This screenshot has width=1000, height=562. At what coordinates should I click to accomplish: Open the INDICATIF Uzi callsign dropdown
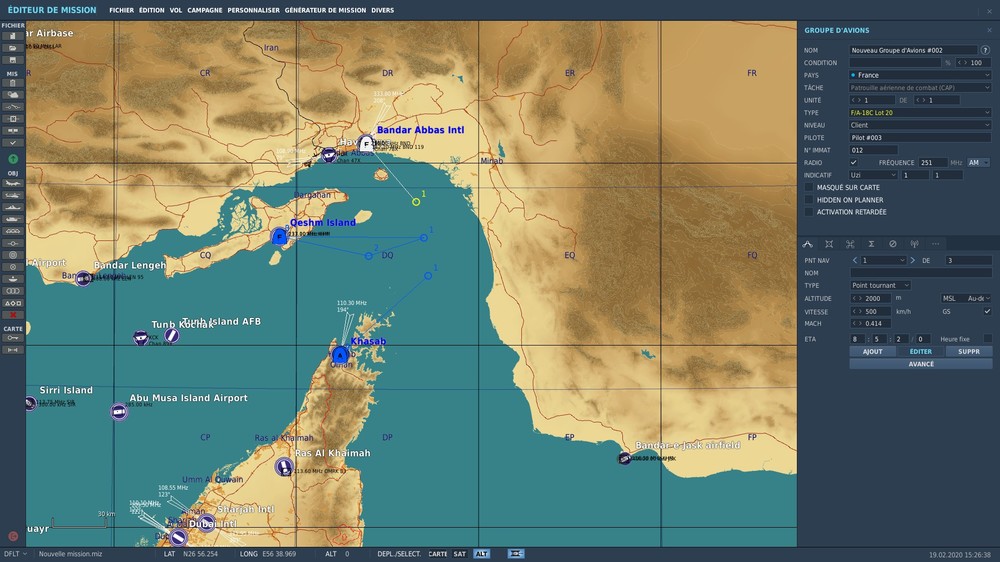point(873,175)
